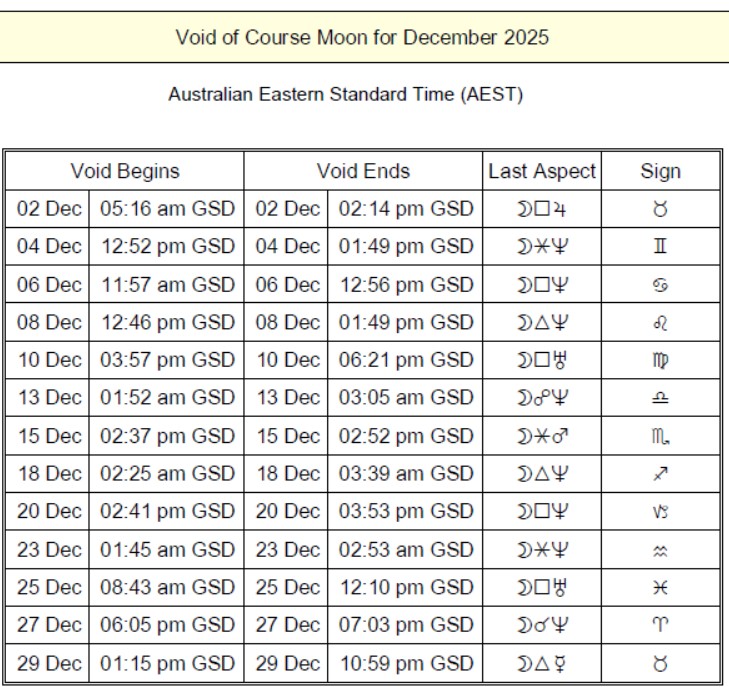Click the Leo sign glyph
729x687 pixels.
coord(660,323)
